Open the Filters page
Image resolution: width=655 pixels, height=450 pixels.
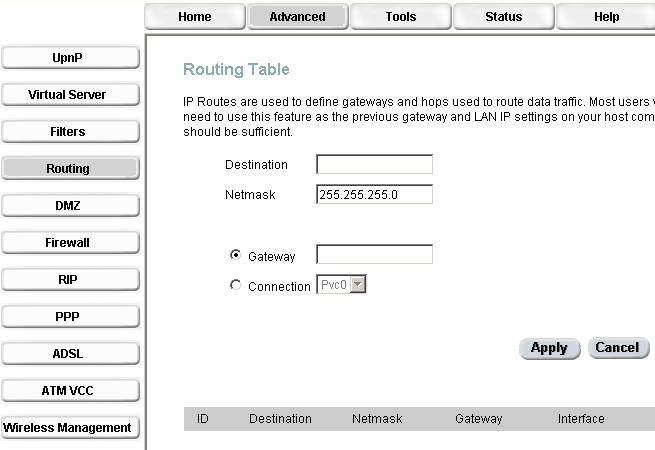coord(68,132)
